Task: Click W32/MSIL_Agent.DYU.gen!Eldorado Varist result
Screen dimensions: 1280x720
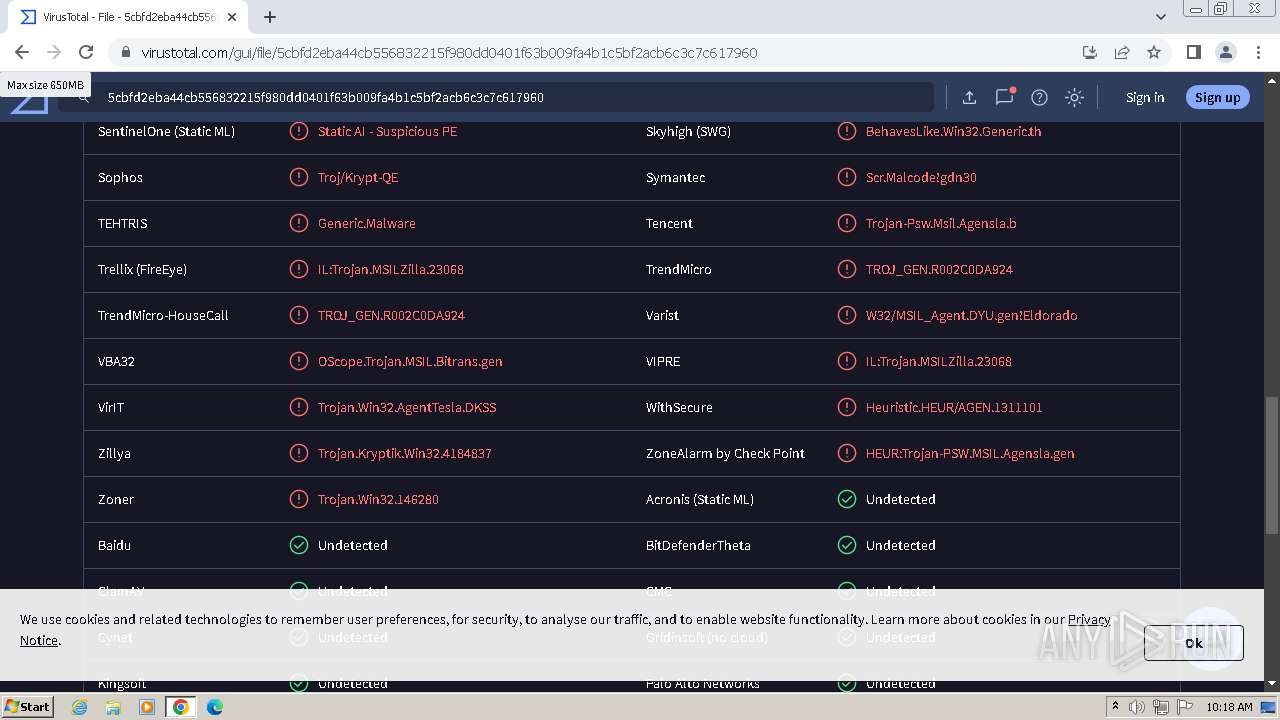Action: (x=971, y=315)
